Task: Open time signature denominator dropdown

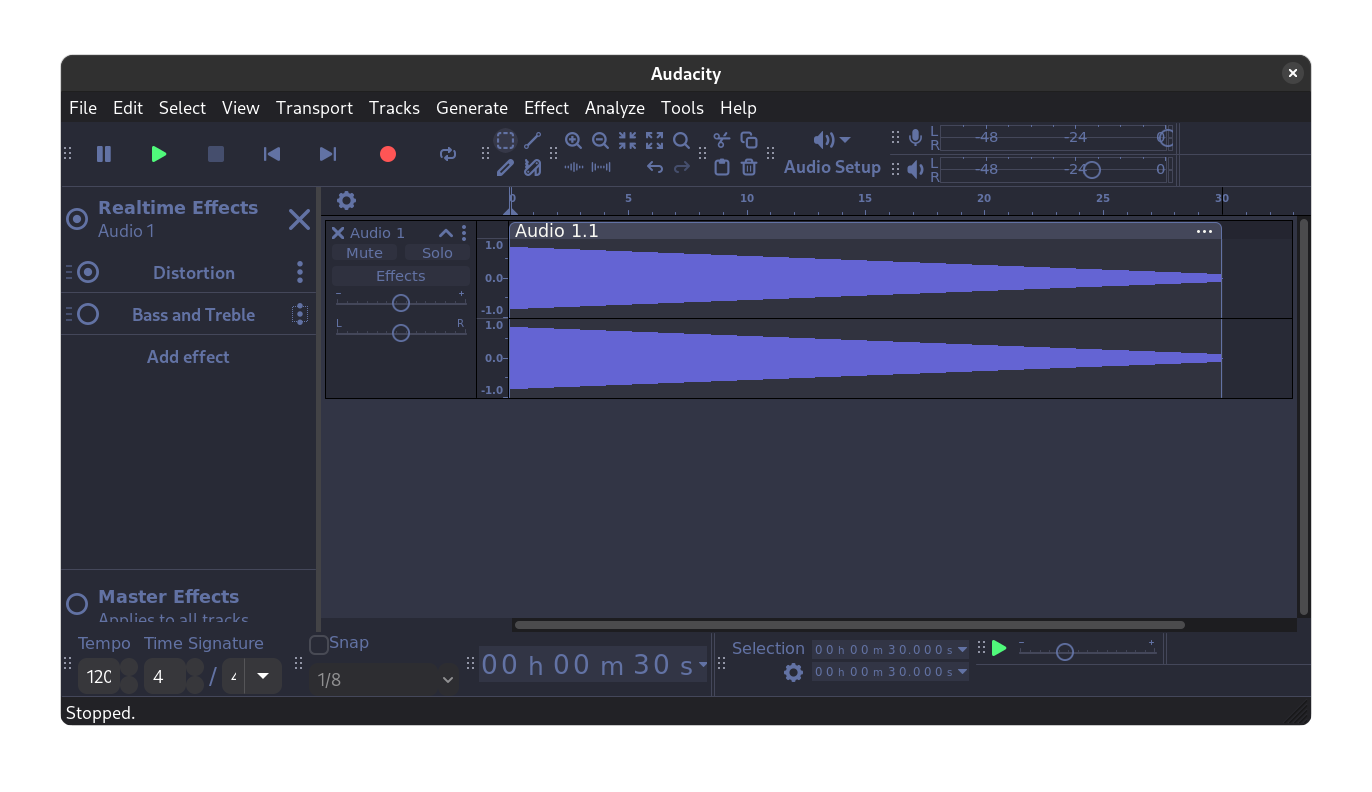Action: [263, 676]
